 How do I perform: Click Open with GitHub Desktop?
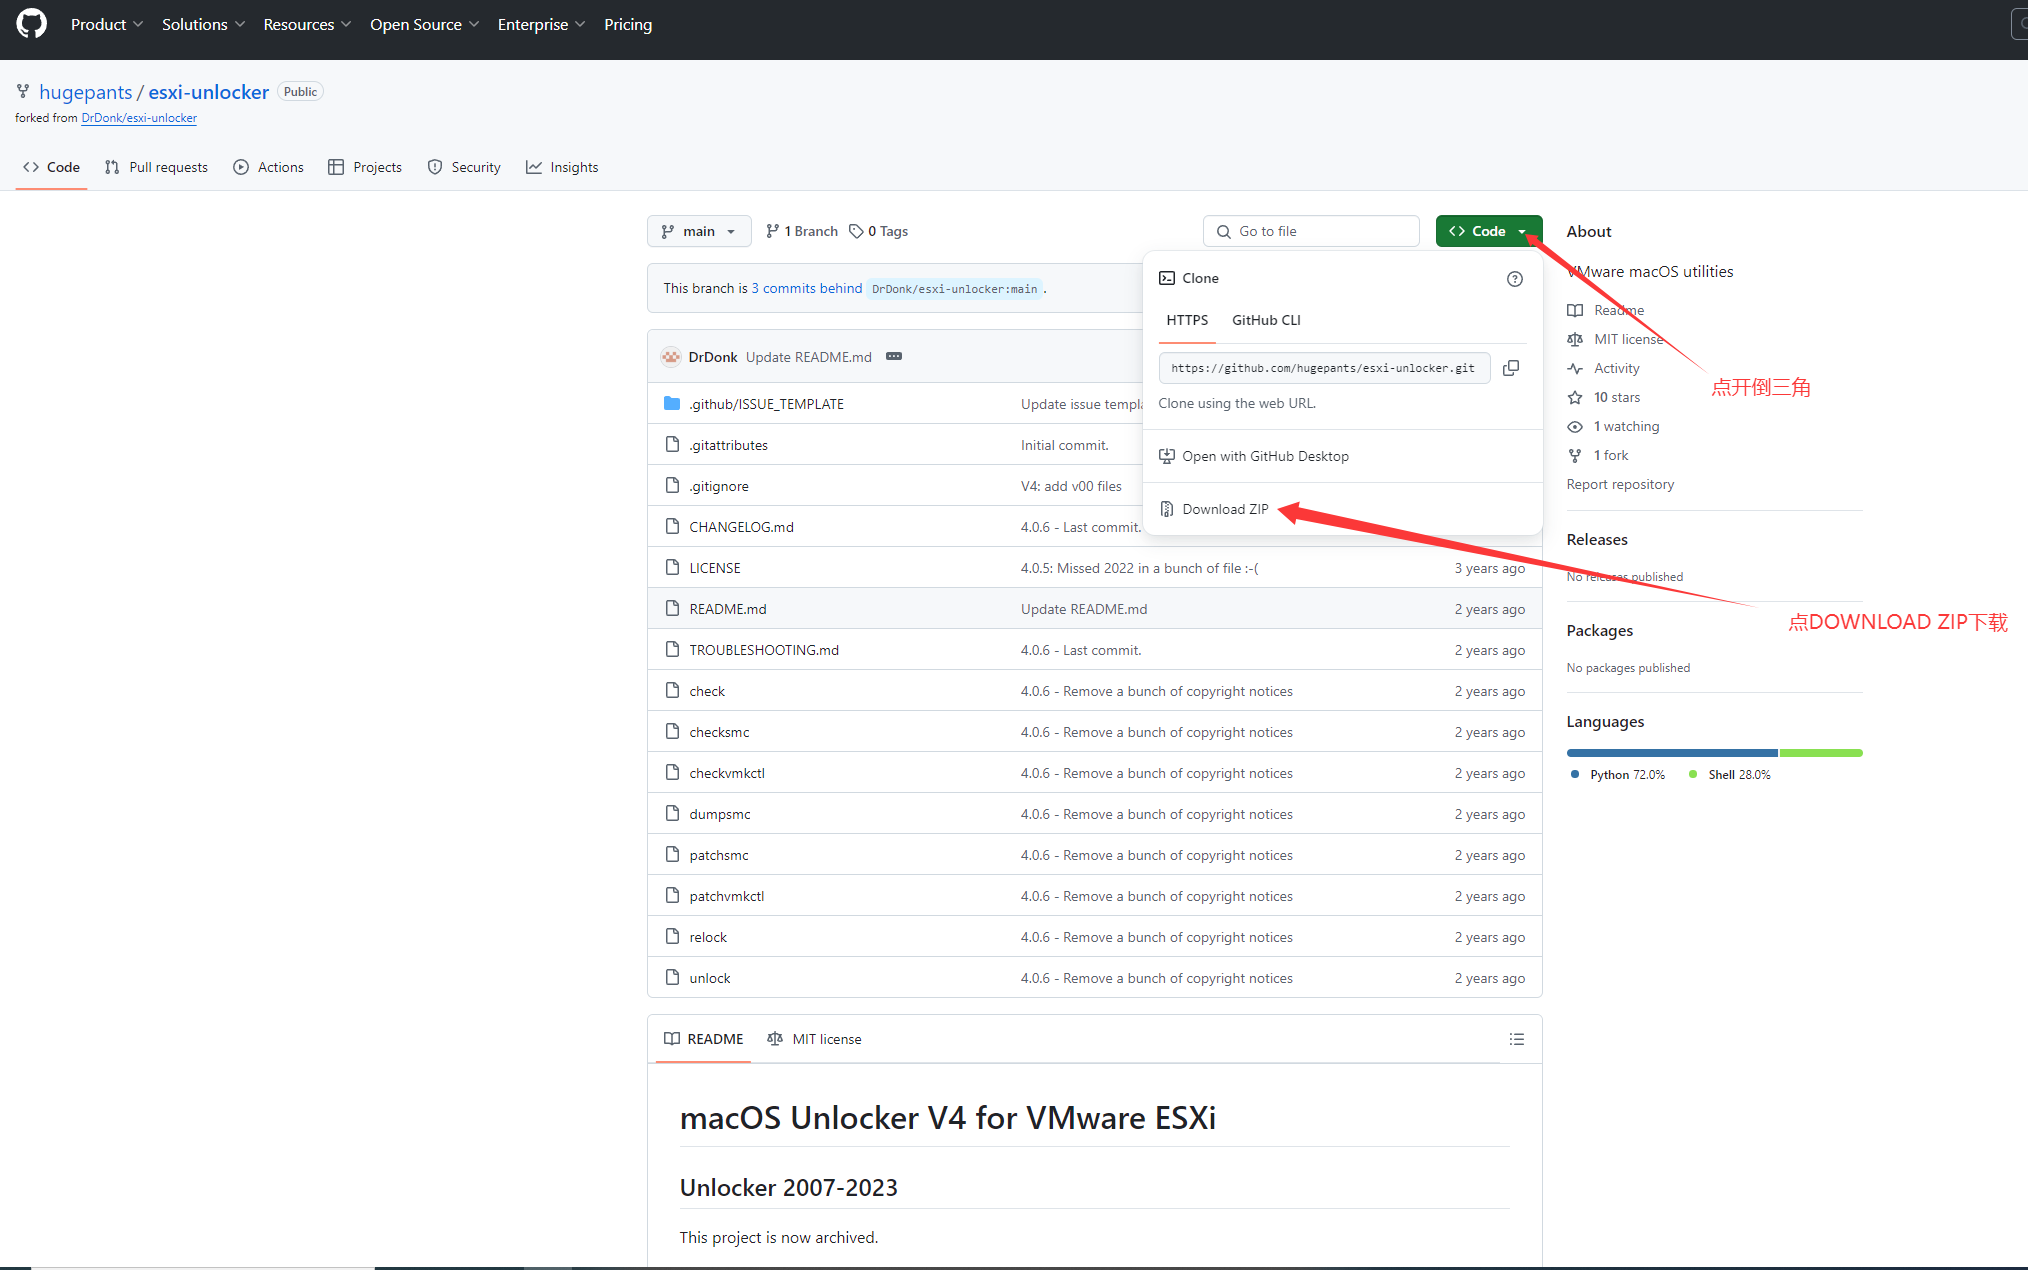click(1265, 457)
